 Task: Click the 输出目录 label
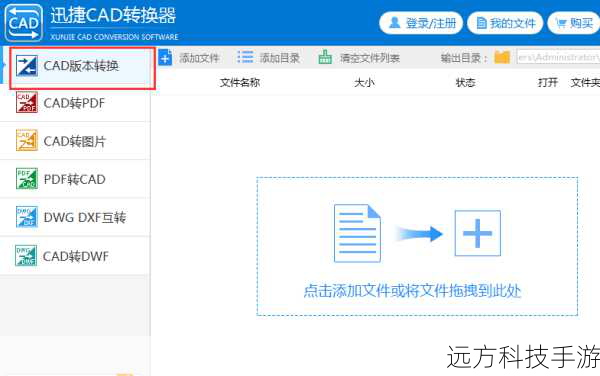pos(464,58)
